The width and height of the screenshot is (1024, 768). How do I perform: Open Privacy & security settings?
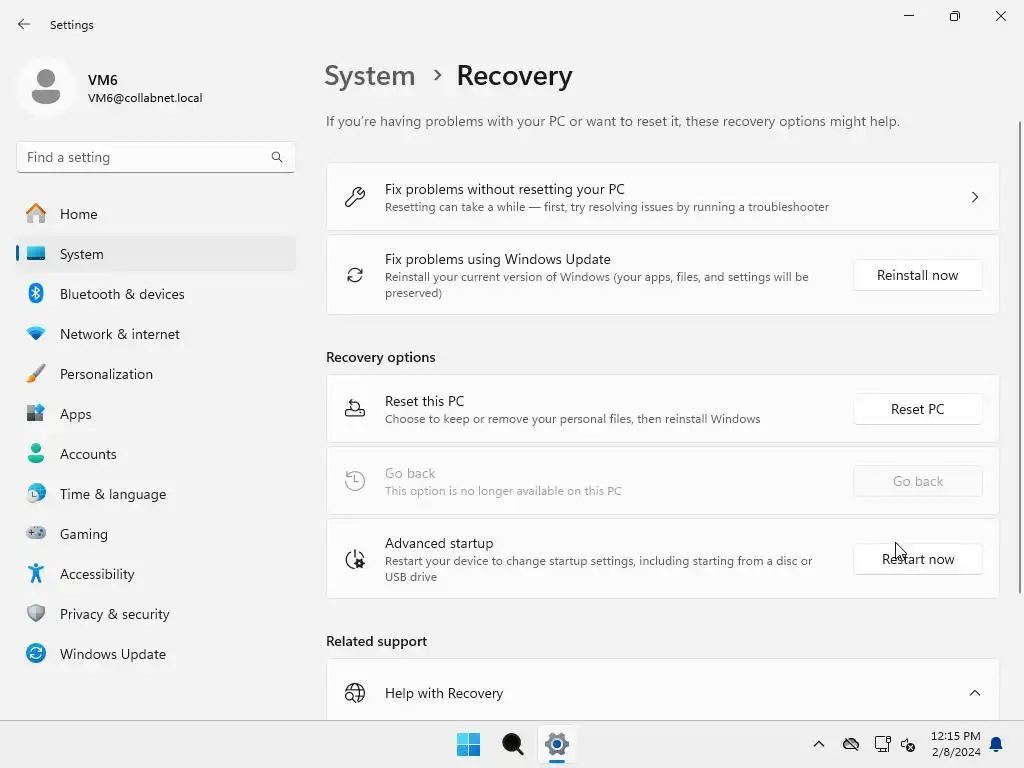point(156,614)
